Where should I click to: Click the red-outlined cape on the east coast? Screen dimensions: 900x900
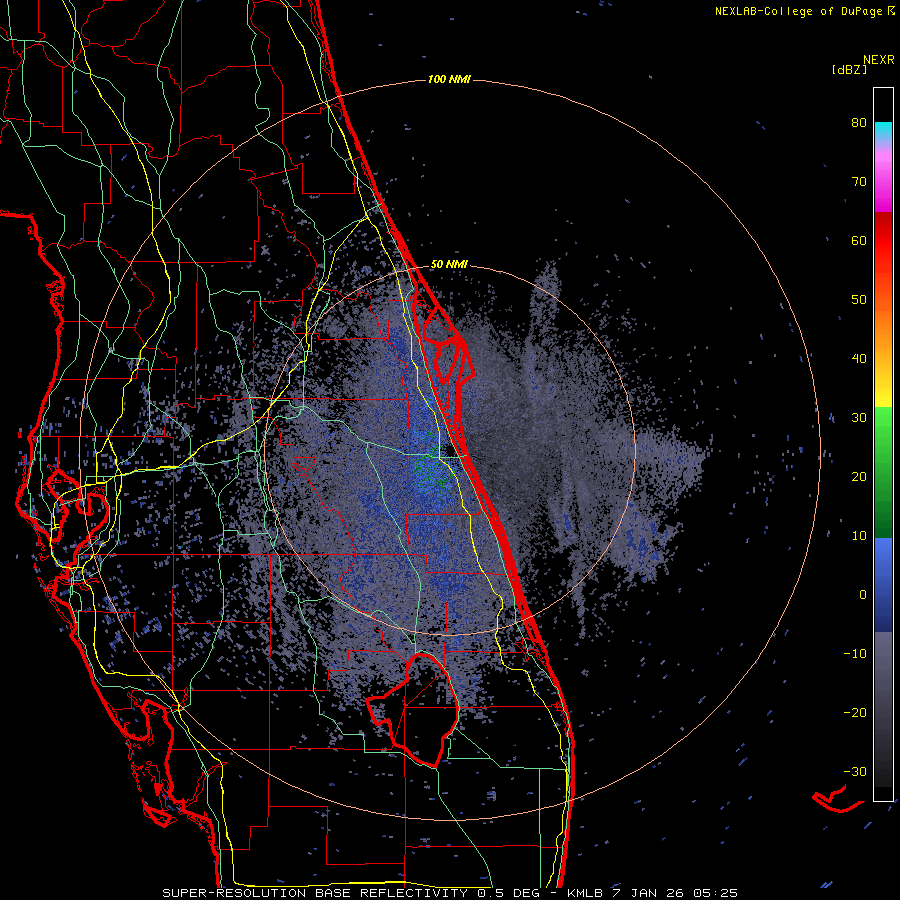click(448, 344)
